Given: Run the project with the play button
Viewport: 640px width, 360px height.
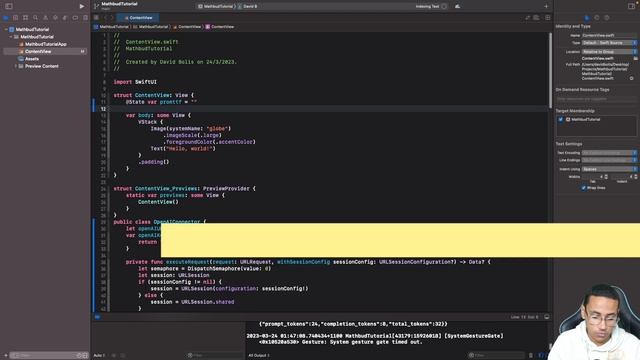Looking at the screenshot, I should coord(82,6).
